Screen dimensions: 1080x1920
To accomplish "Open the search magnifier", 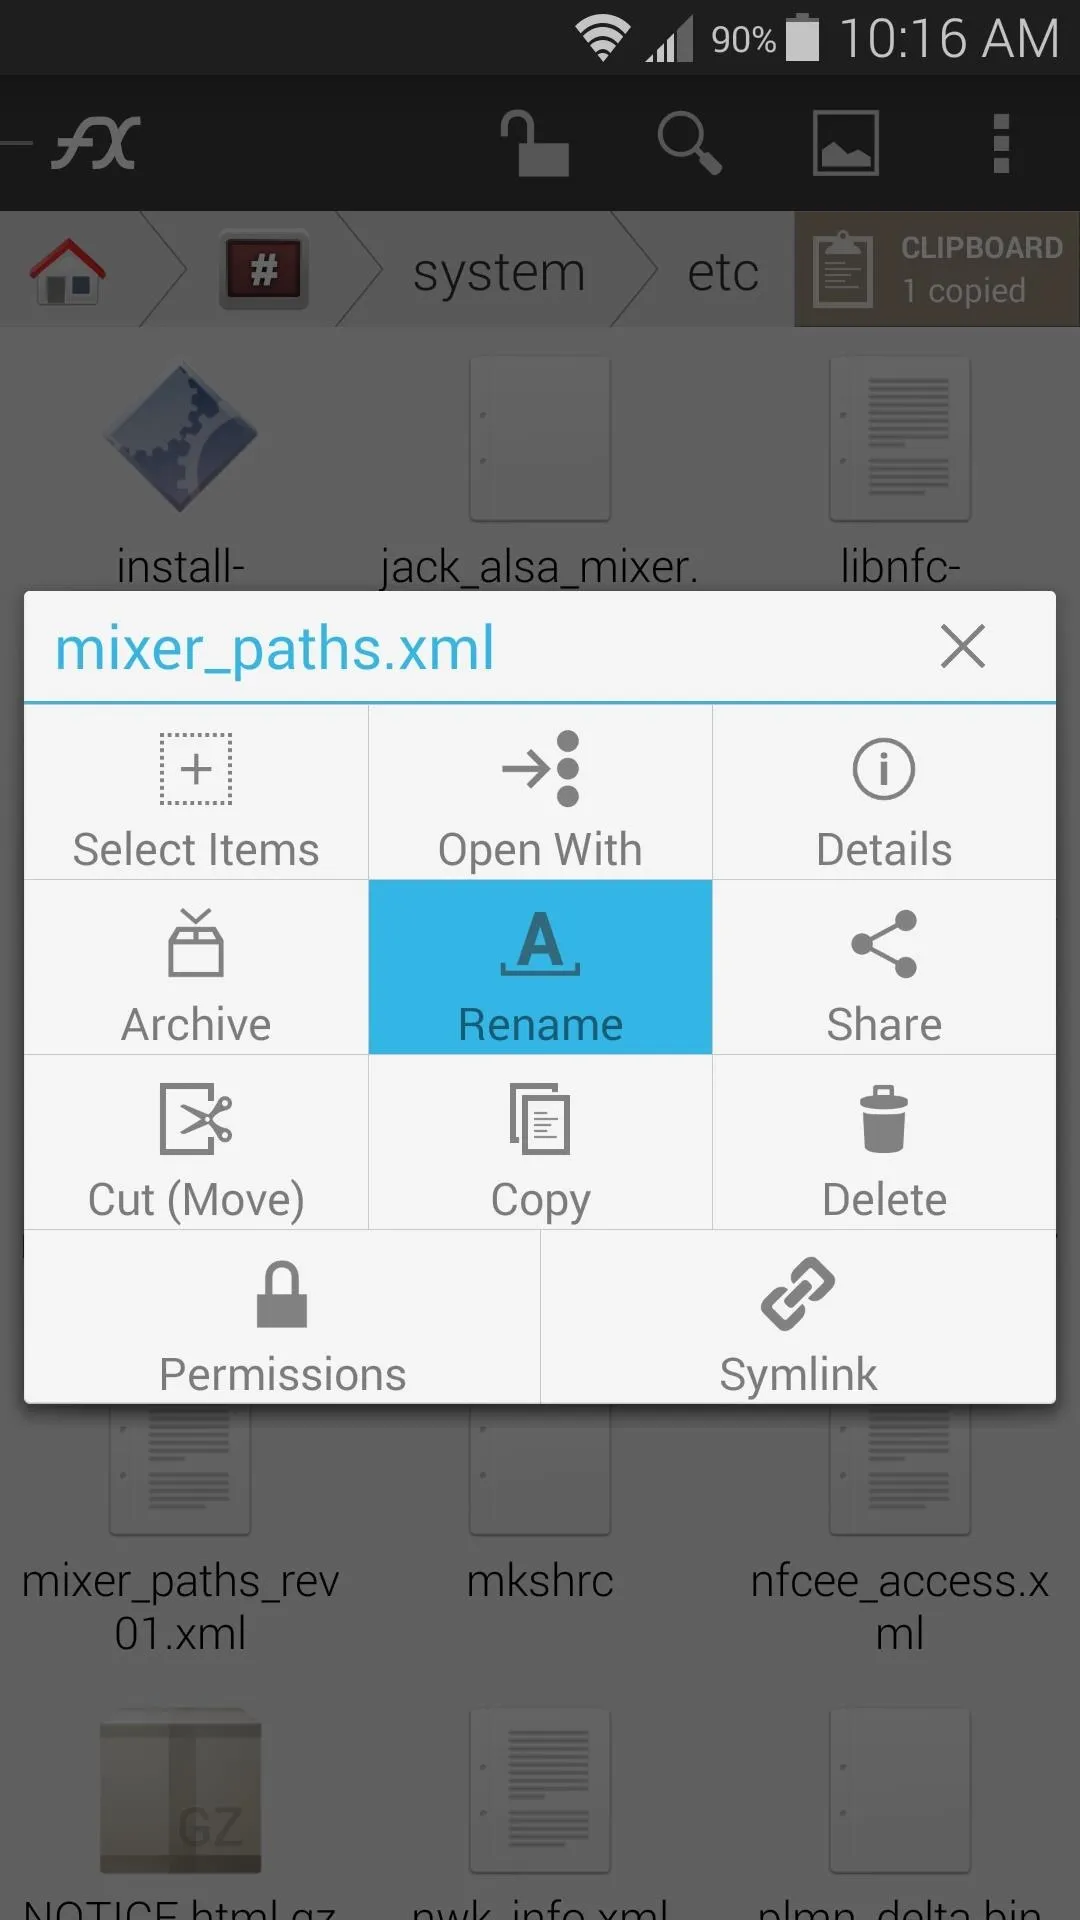I will 689,143.
